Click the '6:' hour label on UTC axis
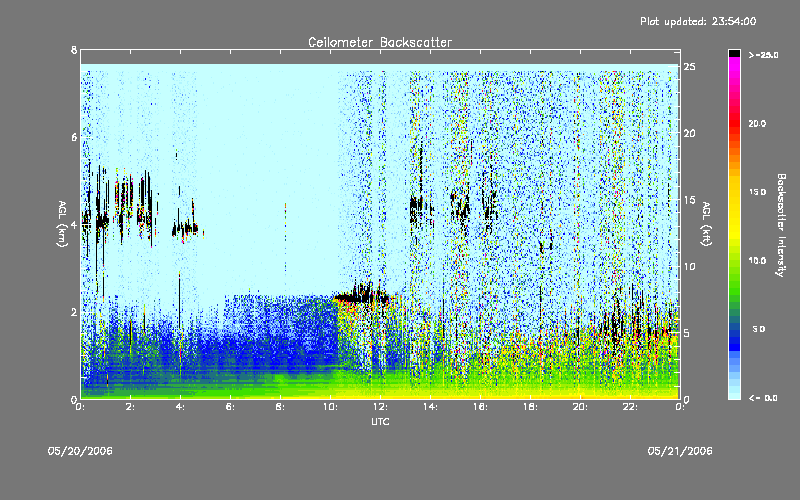 pyautogui.click(x=231, y=407)
